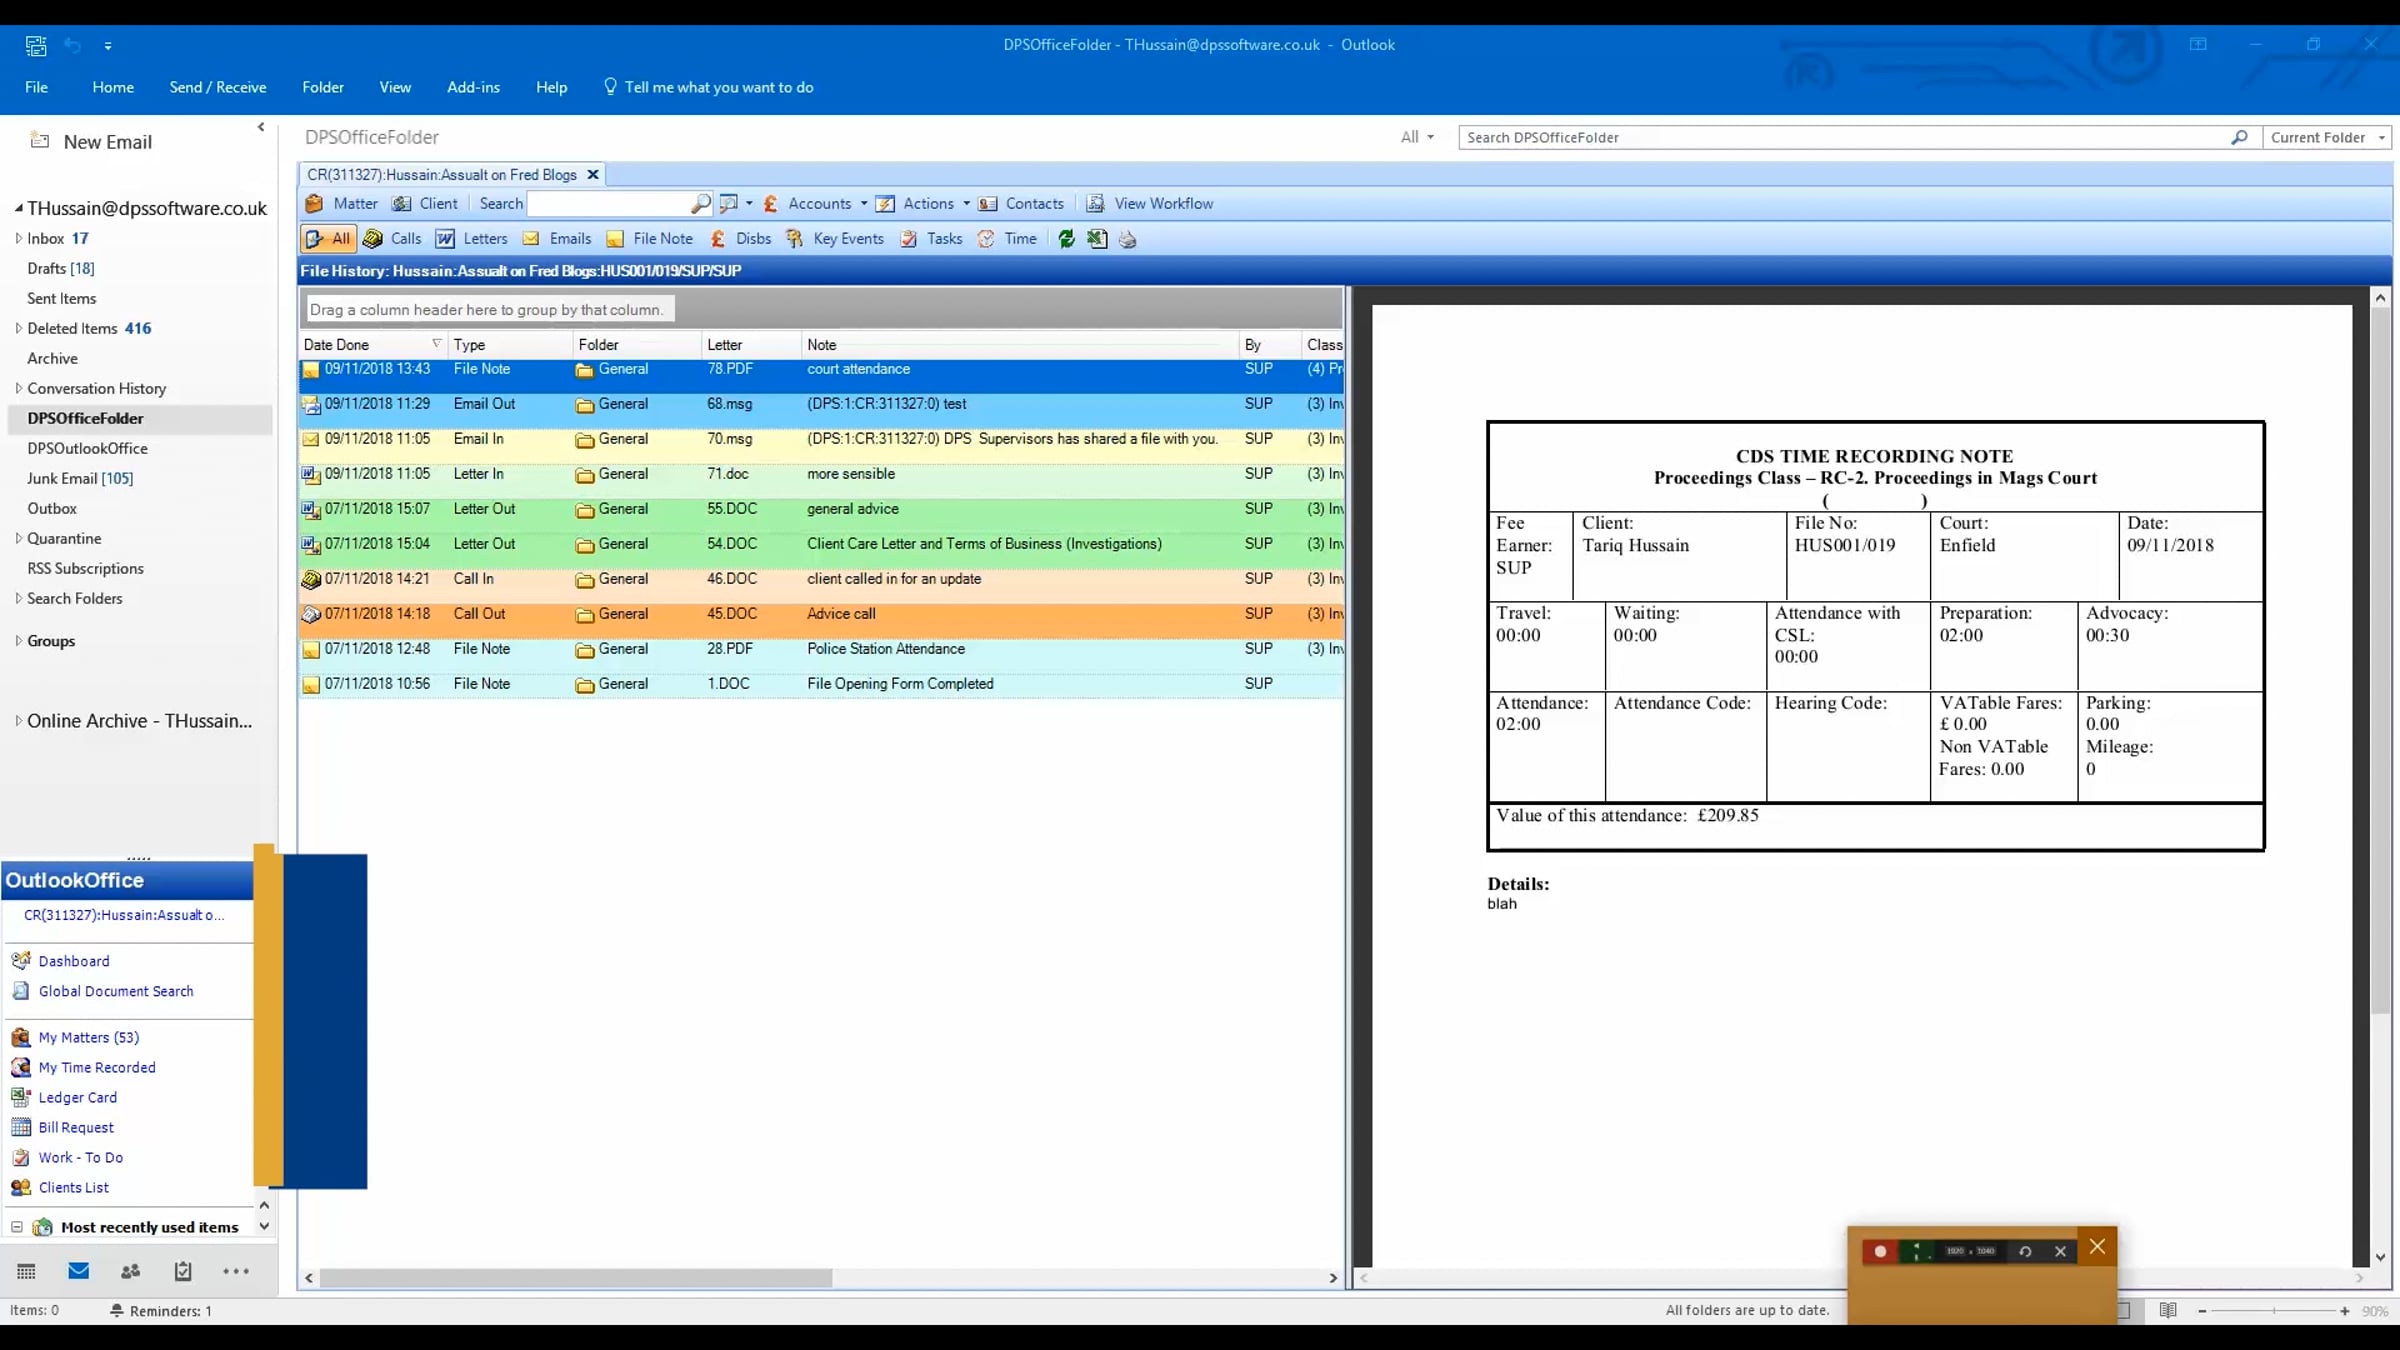Sort by the Date Done column header

pyautogui.click(x=372, y=344)
